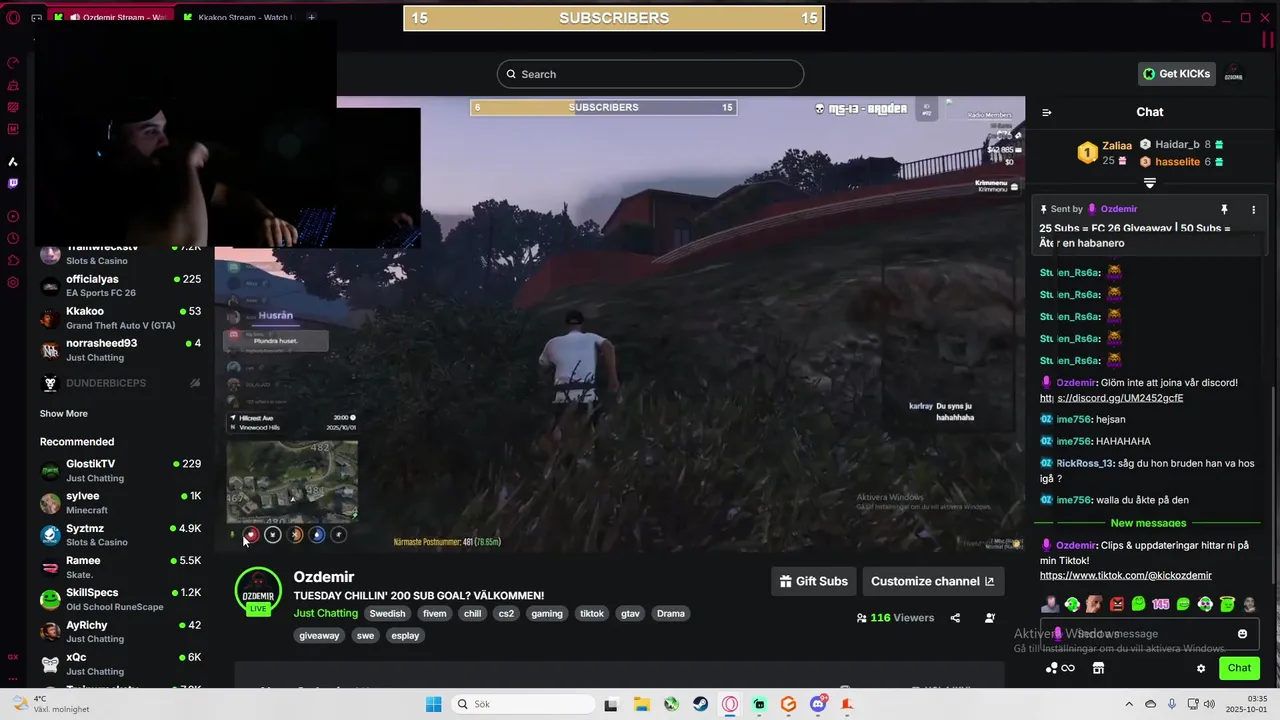
Task: Open sylvee Minecraft recommended channel
Action: click(120, 502)
